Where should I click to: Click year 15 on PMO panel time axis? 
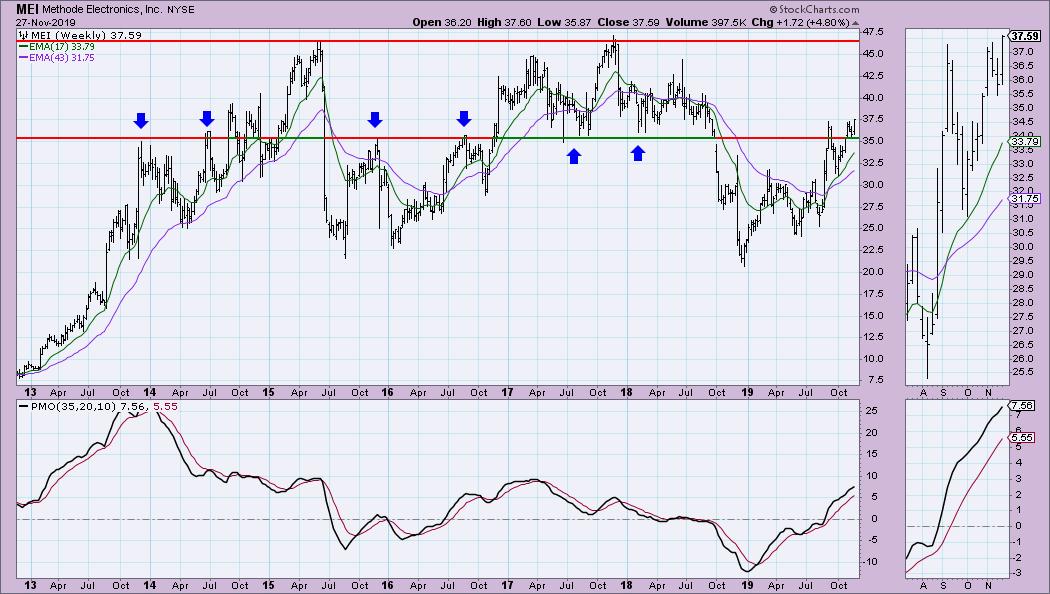coord(268,585)
